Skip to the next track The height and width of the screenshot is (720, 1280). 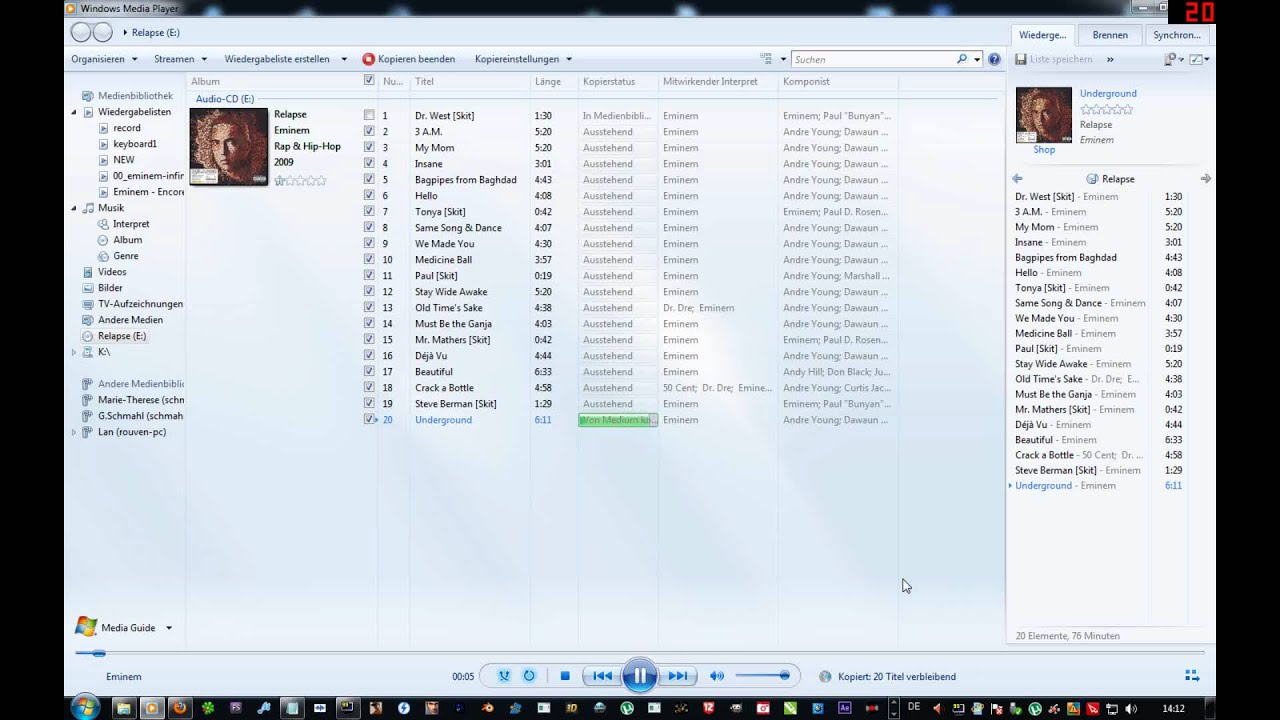click(x=677, y=676)
